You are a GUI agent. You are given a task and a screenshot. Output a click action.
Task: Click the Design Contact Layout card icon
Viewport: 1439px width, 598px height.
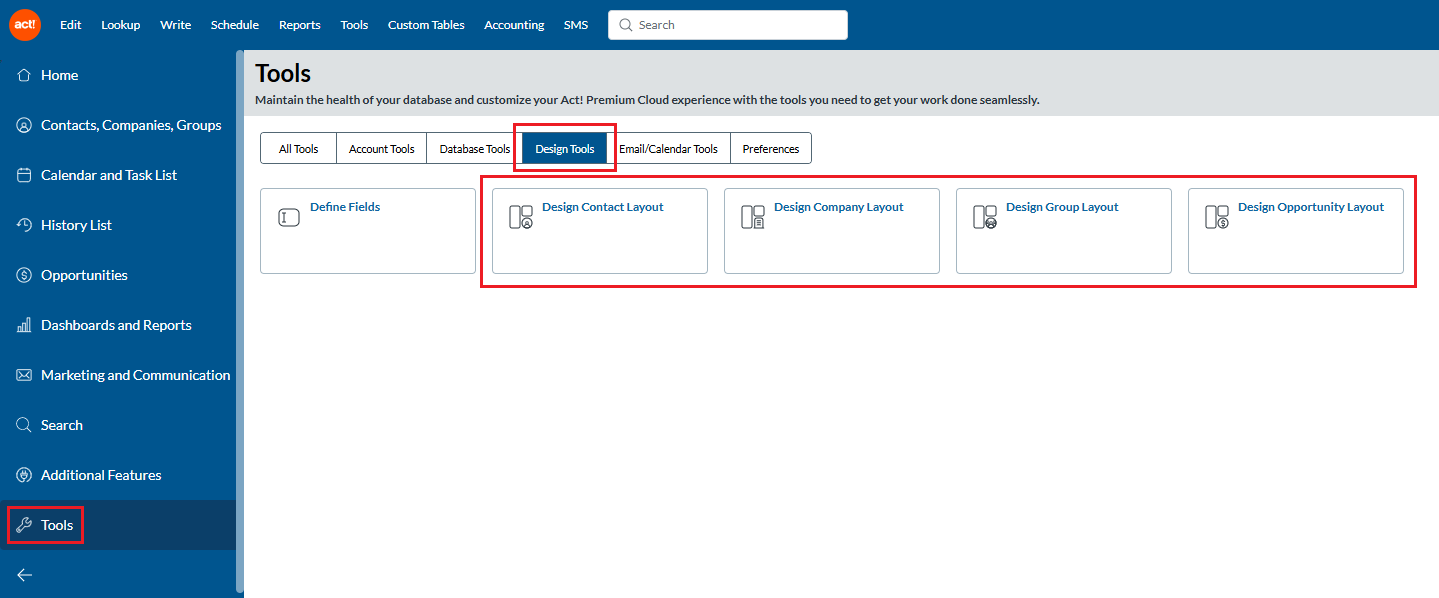click(521, 217)
